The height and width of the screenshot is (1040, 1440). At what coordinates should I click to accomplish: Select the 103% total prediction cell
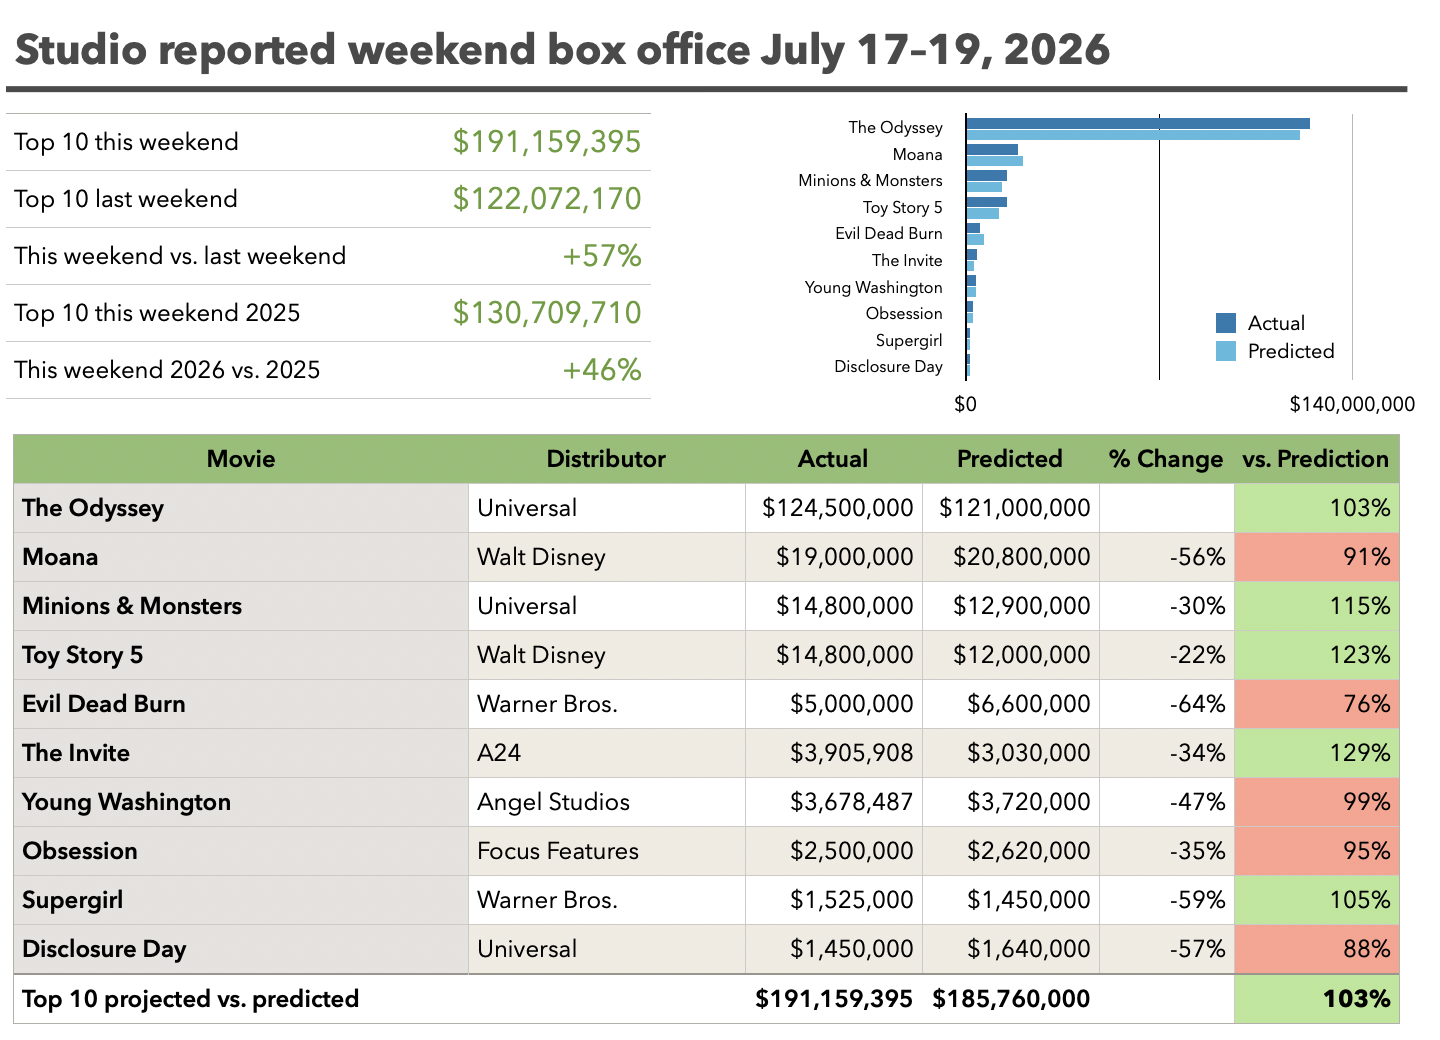[1316, 999]
